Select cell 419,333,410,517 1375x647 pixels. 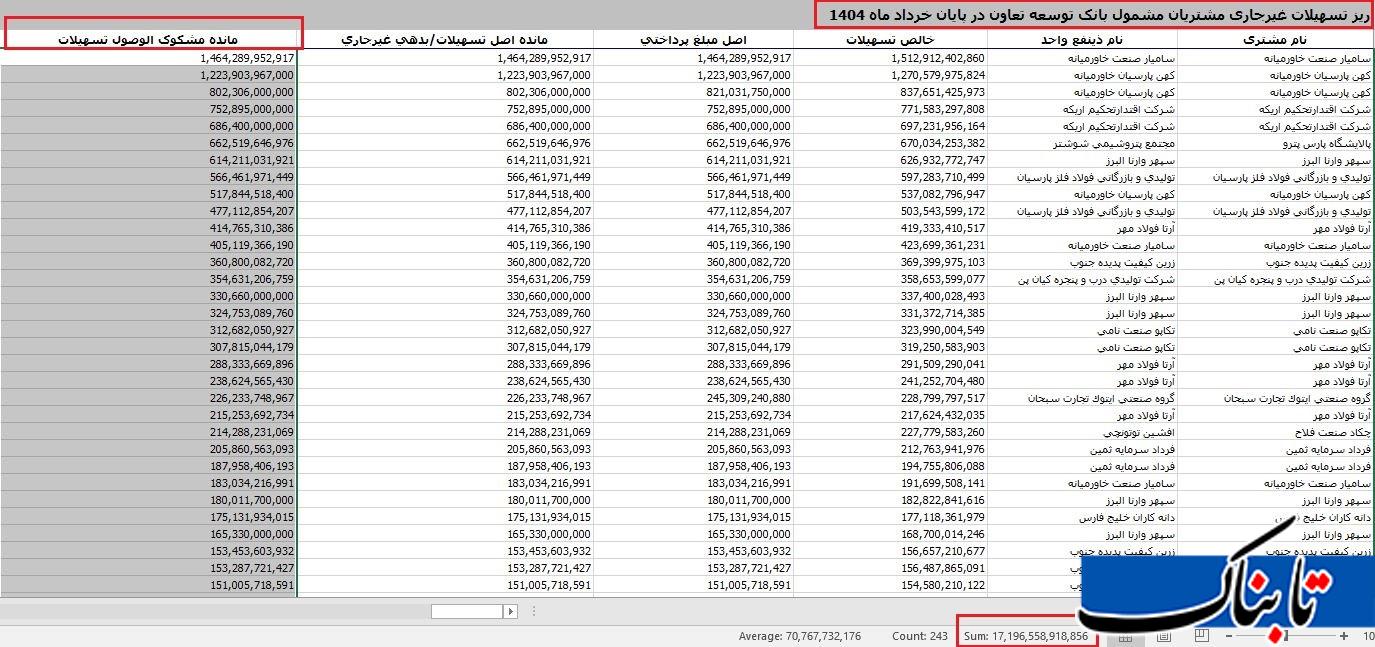[891, 228]
